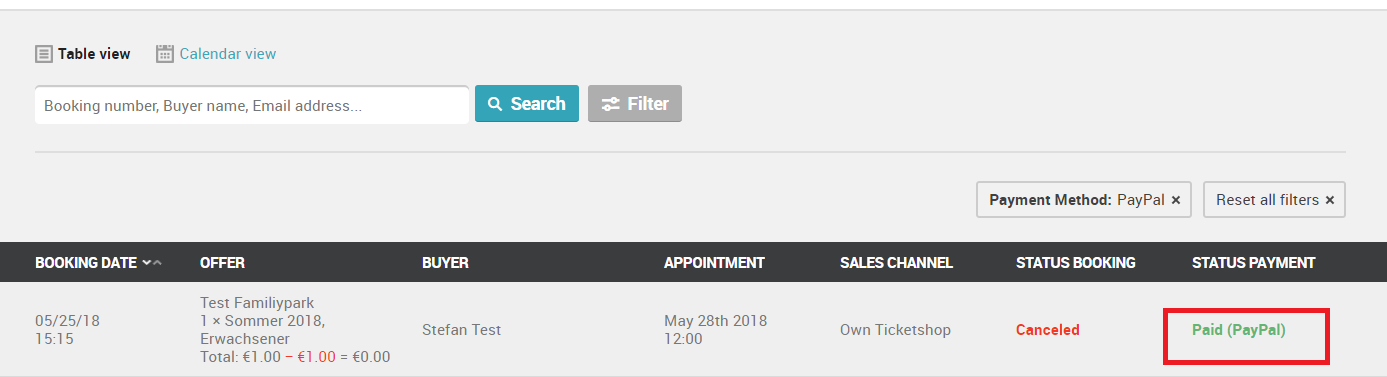Click Reset all filters button

tap(1275, 200)
